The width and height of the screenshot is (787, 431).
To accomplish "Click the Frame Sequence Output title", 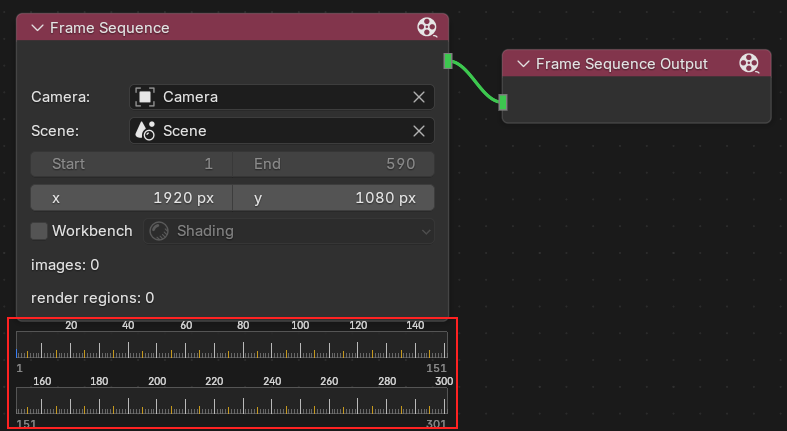I will [x=622, y=64].
